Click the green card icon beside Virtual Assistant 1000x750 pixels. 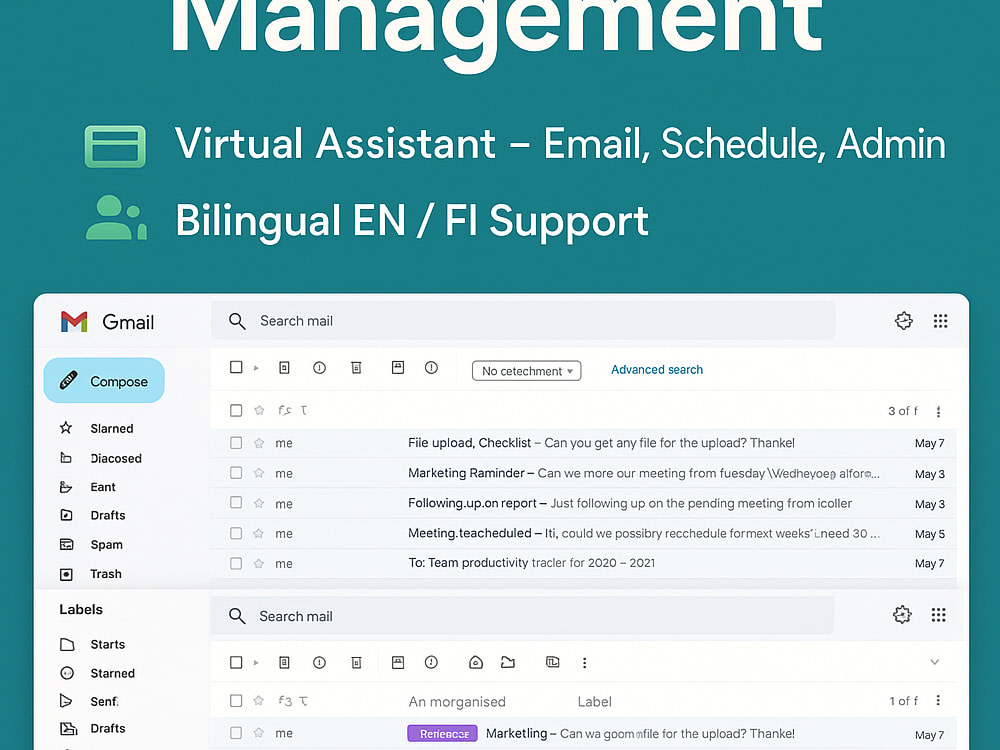[115, 146]
